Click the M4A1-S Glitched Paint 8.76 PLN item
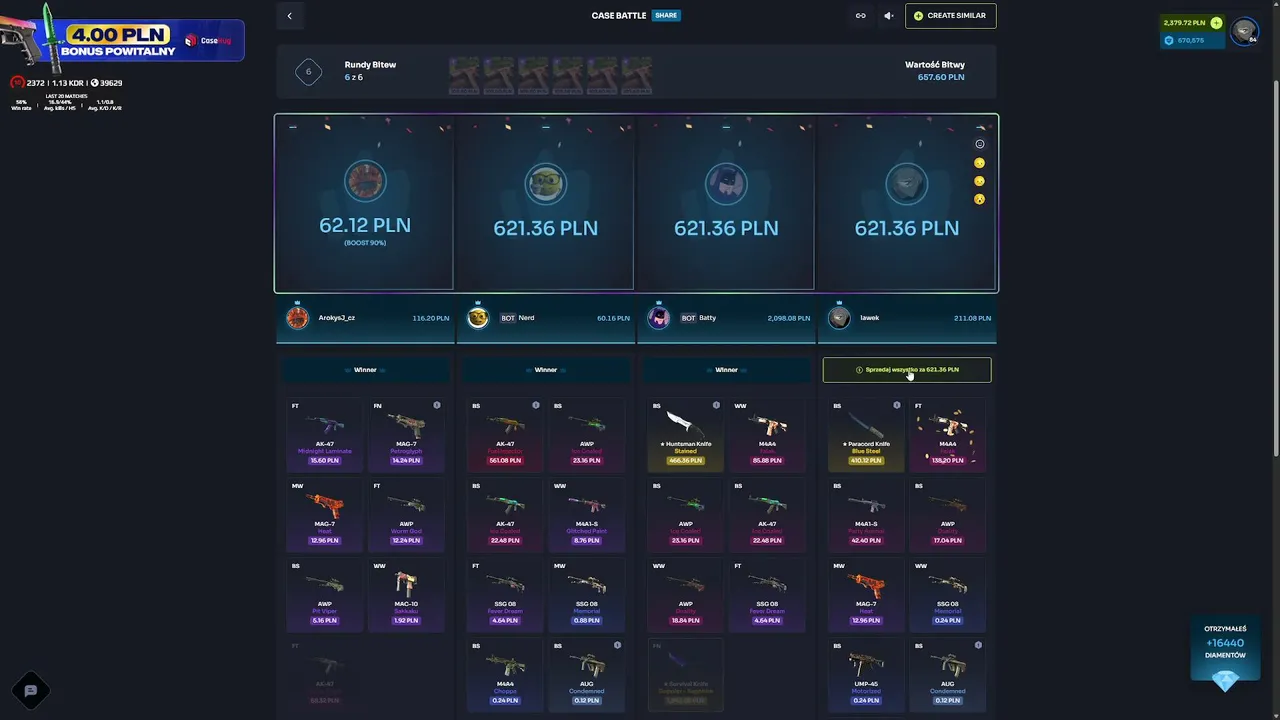The height and width of the screenshot is (720, 1280). [587, 515]
